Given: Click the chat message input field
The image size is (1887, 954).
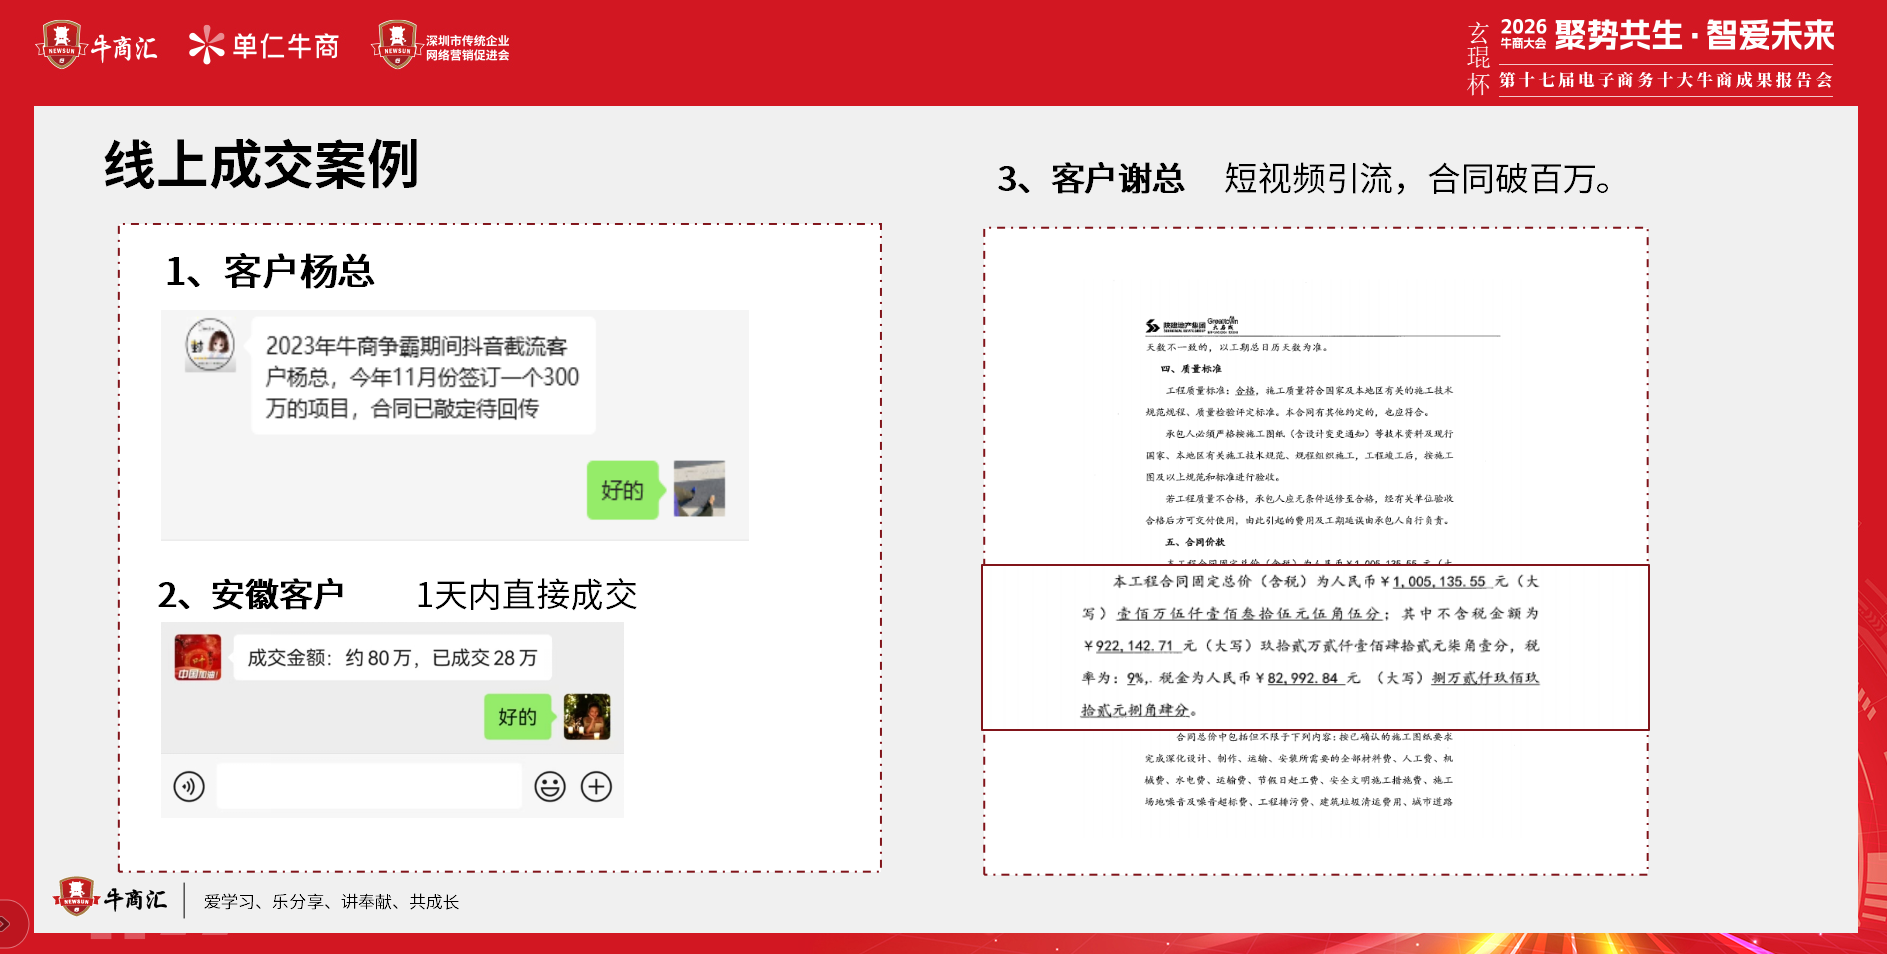Looking at the screenshot, I should point(369,786).
